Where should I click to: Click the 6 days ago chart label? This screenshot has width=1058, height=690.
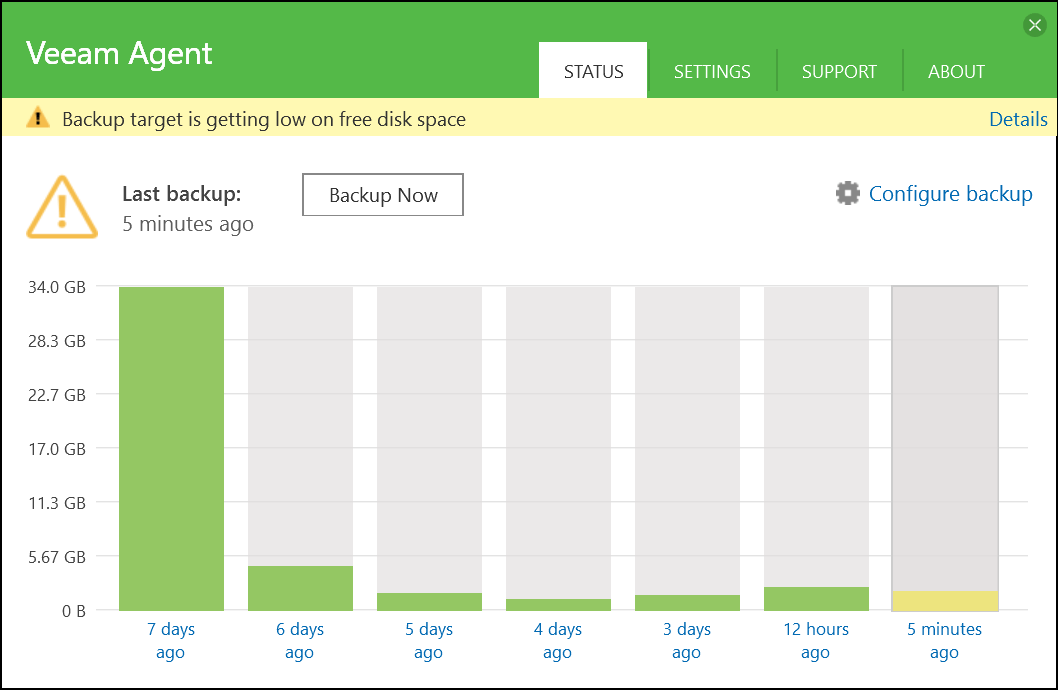(299, 640)
